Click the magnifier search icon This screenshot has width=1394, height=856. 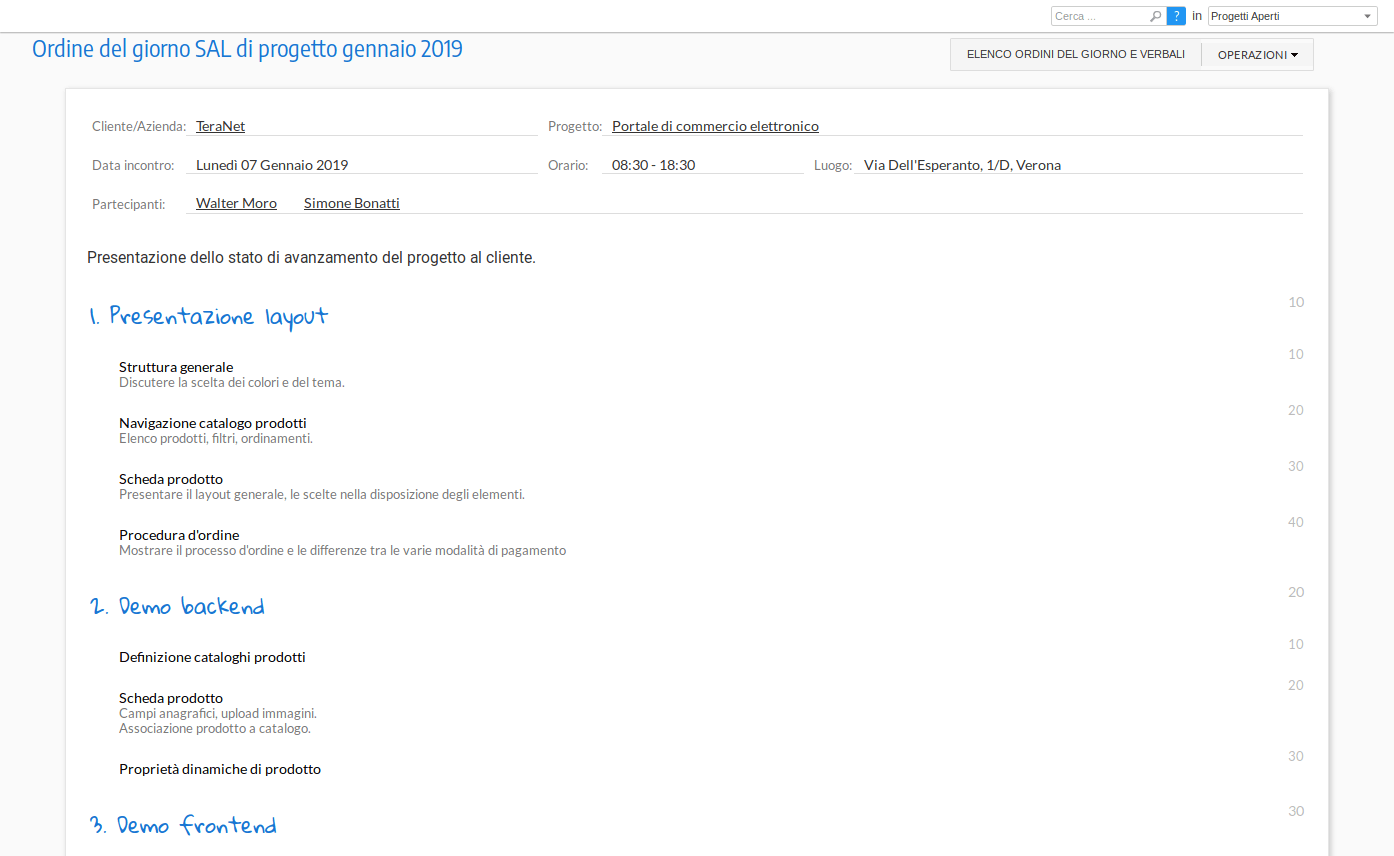[x=1156, y=16]
